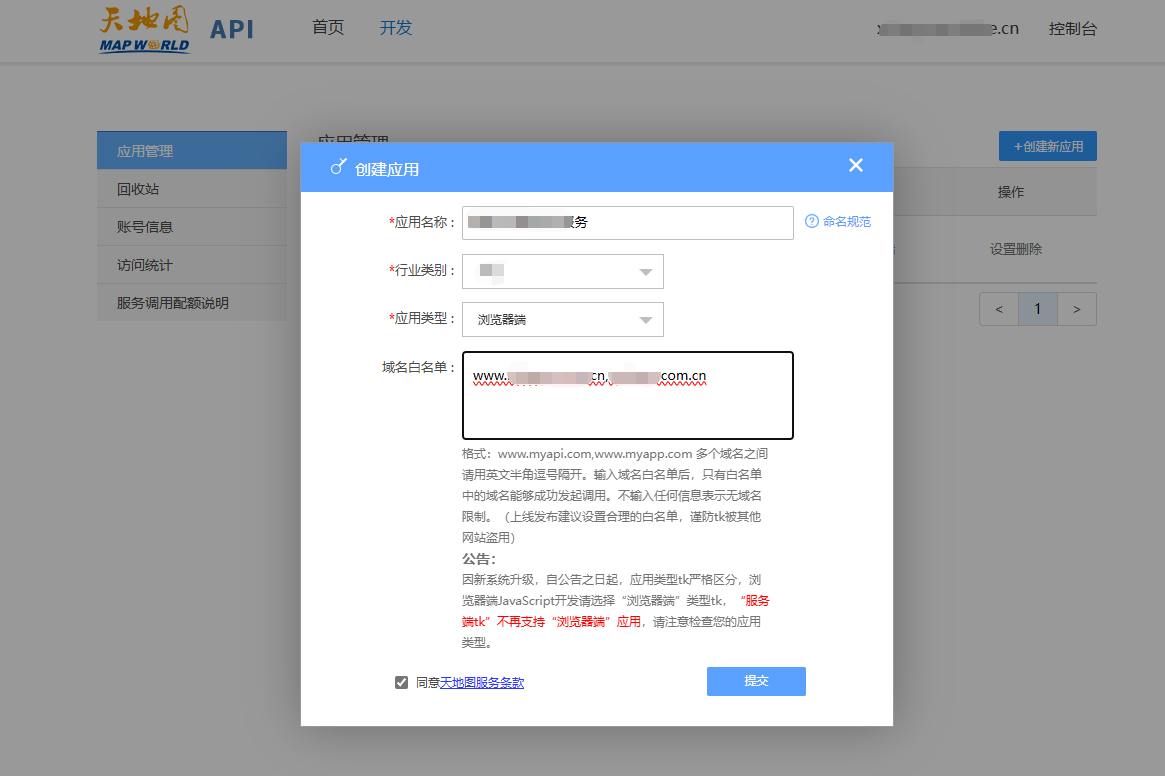Expand the 行业类别 dropdown
Image resolution: width=1165 pixels, height=776 pixels.
click(x=645, y=271)
